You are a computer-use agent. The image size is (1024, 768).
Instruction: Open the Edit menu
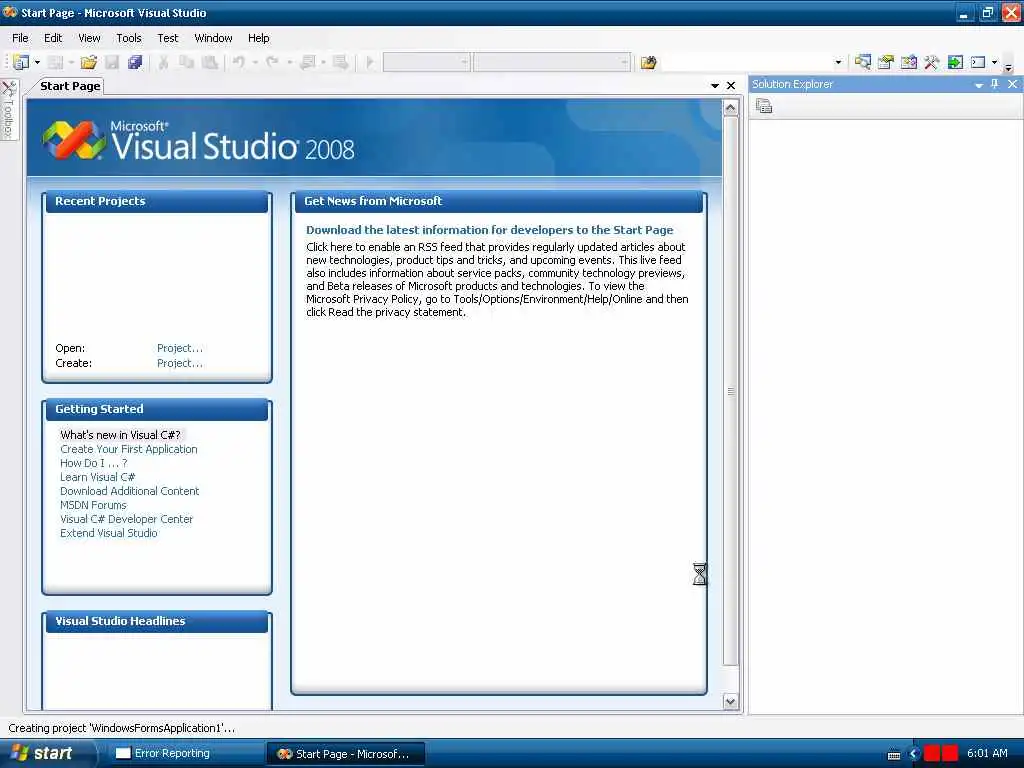[53, 38]
